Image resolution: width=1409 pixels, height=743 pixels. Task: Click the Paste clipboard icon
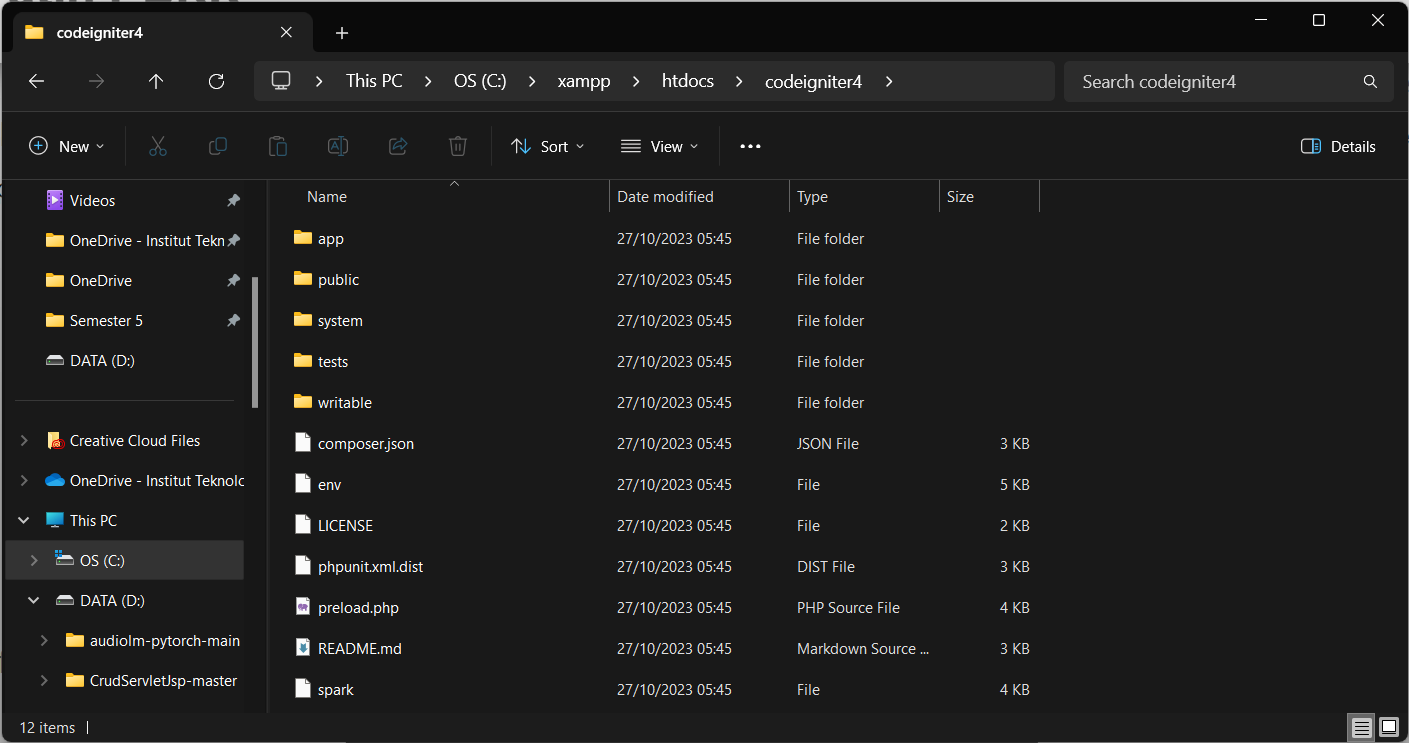tap(278, 146)
